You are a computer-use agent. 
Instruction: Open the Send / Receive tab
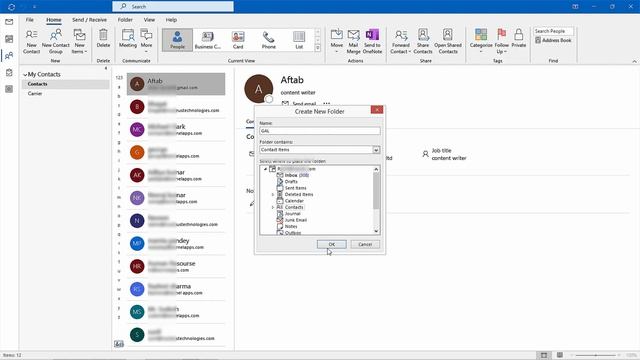[x=89, y=20]
